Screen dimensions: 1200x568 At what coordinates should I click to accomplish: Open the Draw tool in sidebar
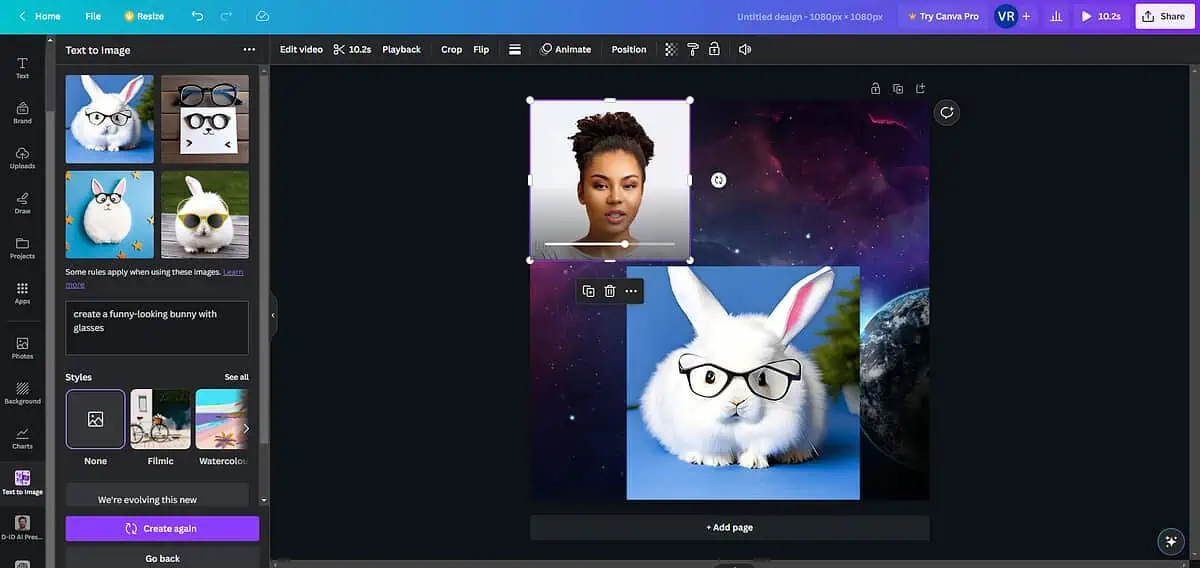tap(22, 202)
